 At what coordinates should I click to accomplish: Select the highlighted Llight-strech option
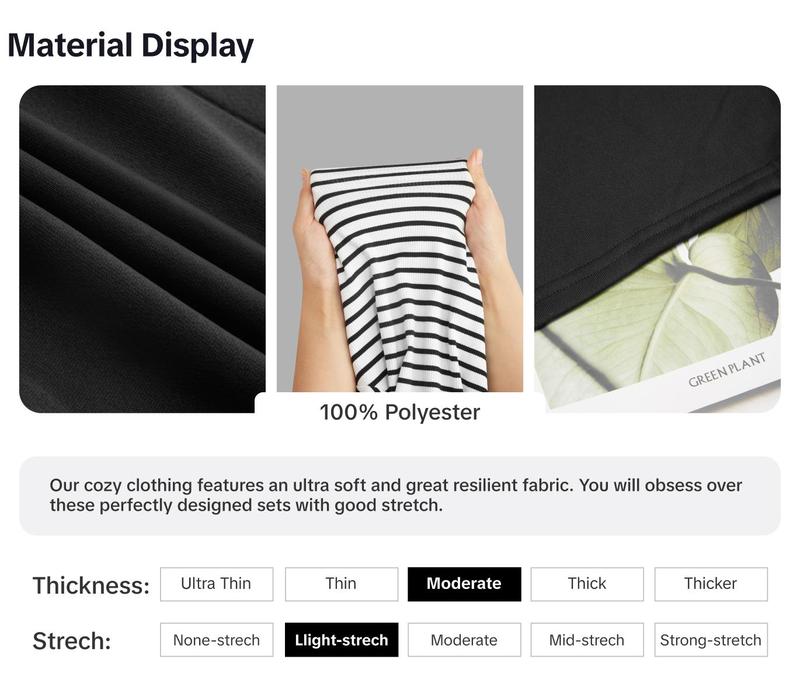click(x=341, y=640)
